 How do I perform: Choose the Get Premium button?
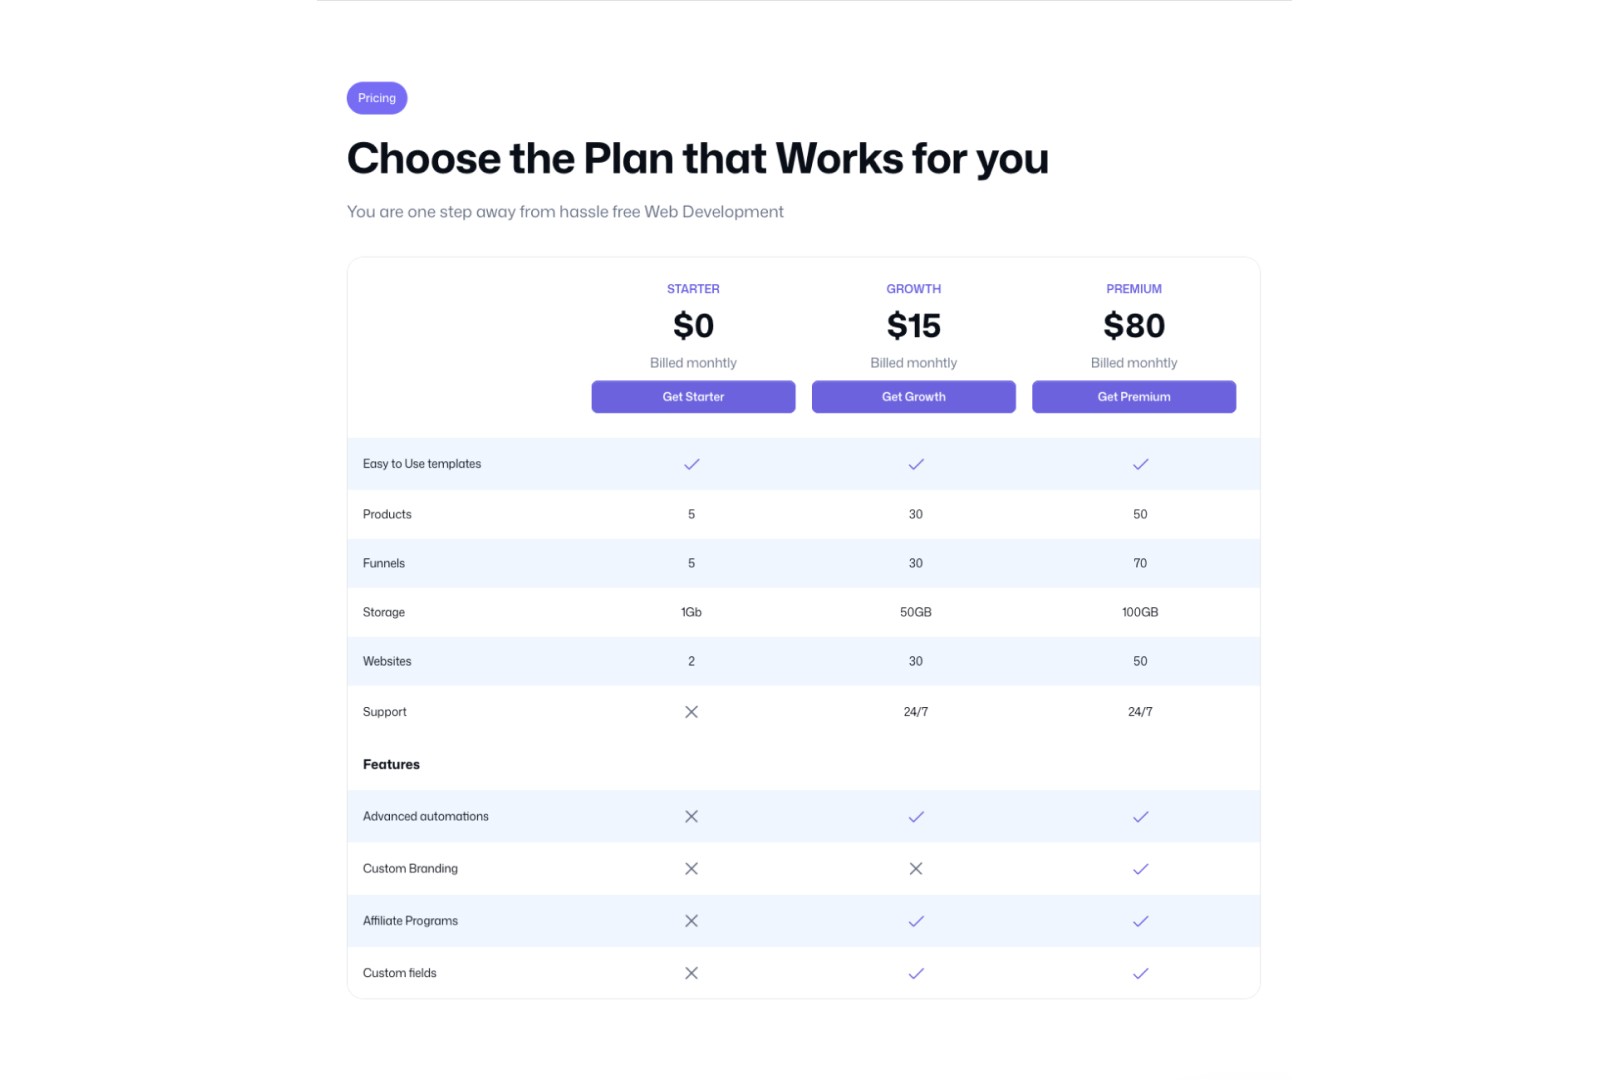1134,397
